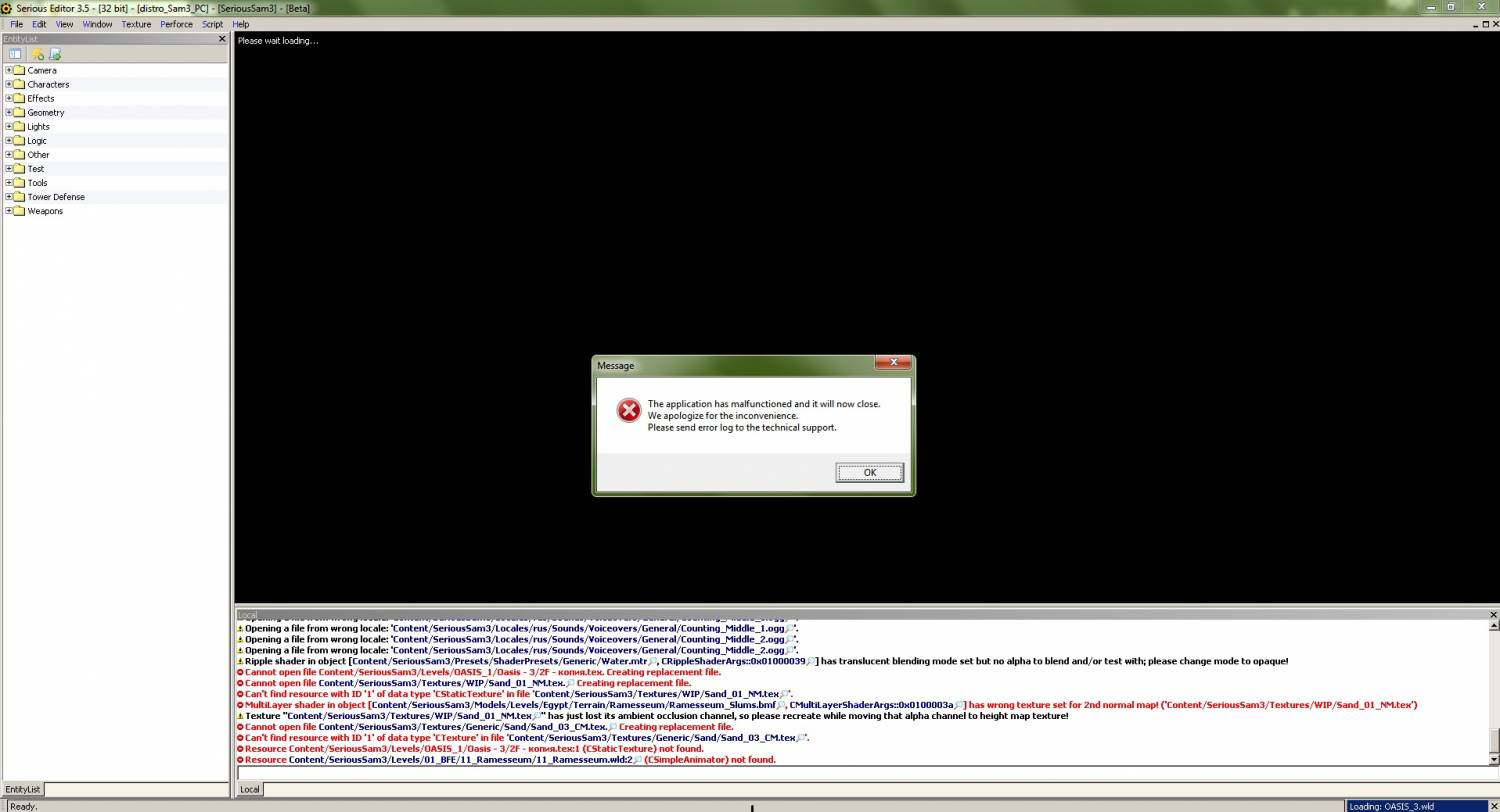Expand the Characters tree node
The image size is (1500, 812).
point(9,84)
